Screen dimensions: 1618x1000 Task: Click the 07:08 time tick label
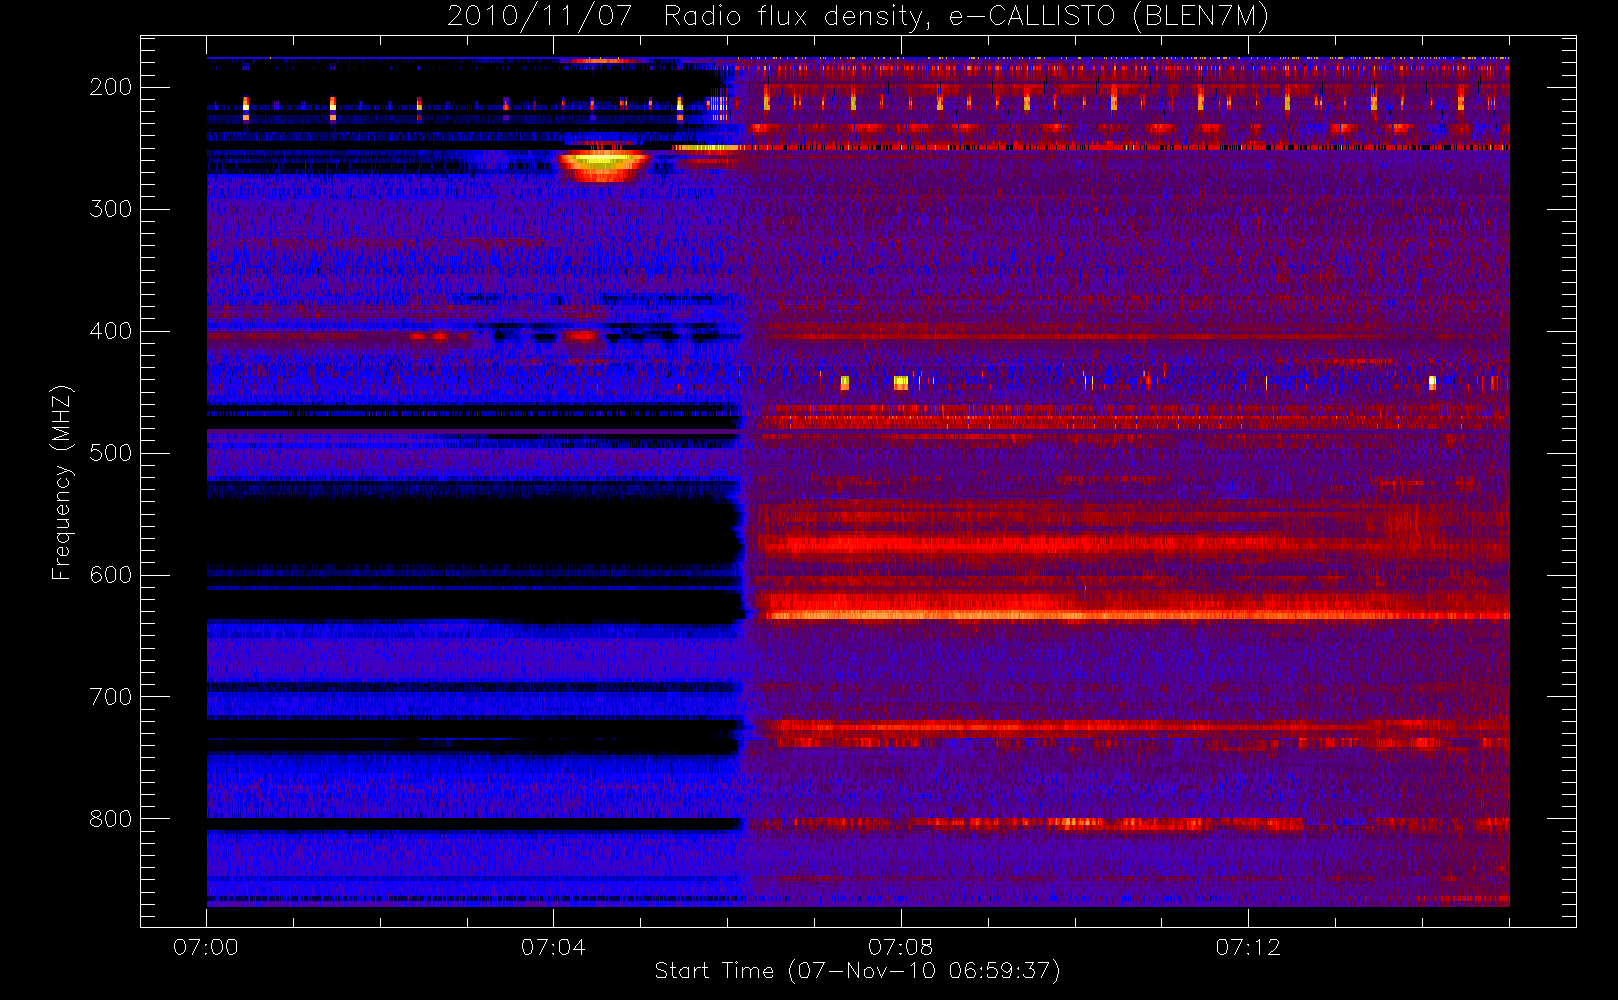click(900, 947)
